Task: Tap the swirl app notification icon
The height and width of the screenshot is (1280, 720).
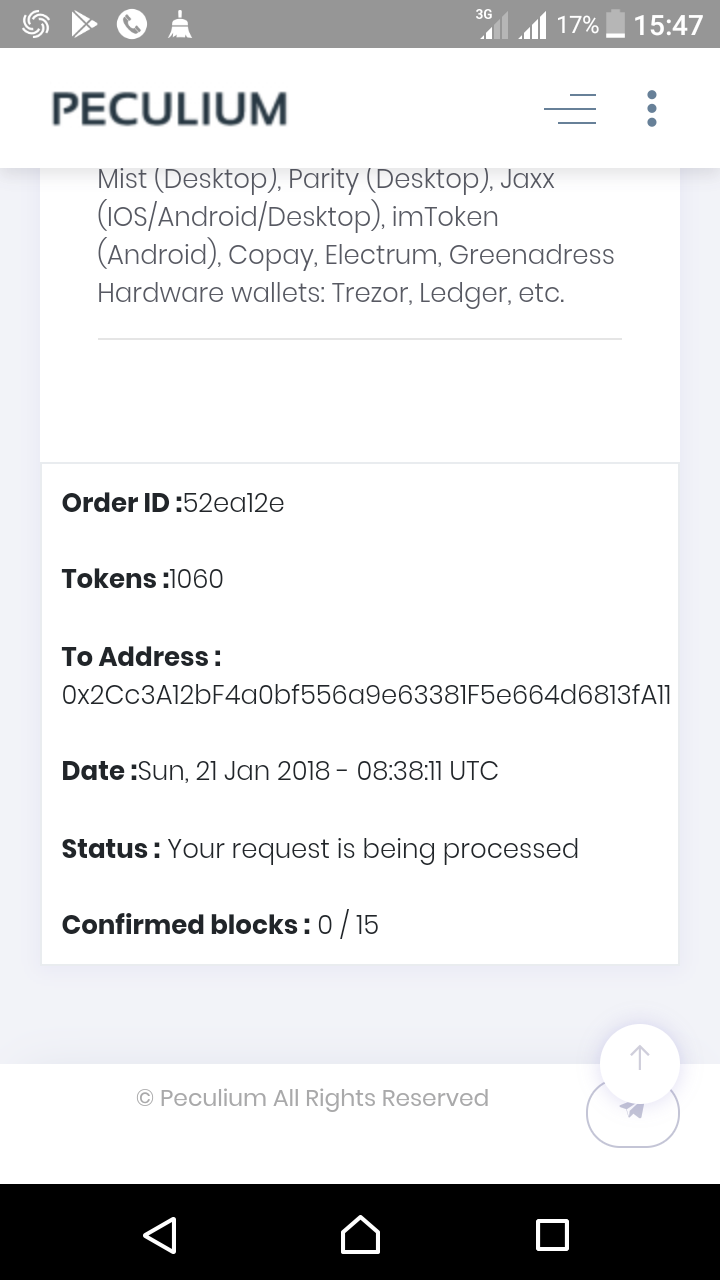Action: coord(36,25)
